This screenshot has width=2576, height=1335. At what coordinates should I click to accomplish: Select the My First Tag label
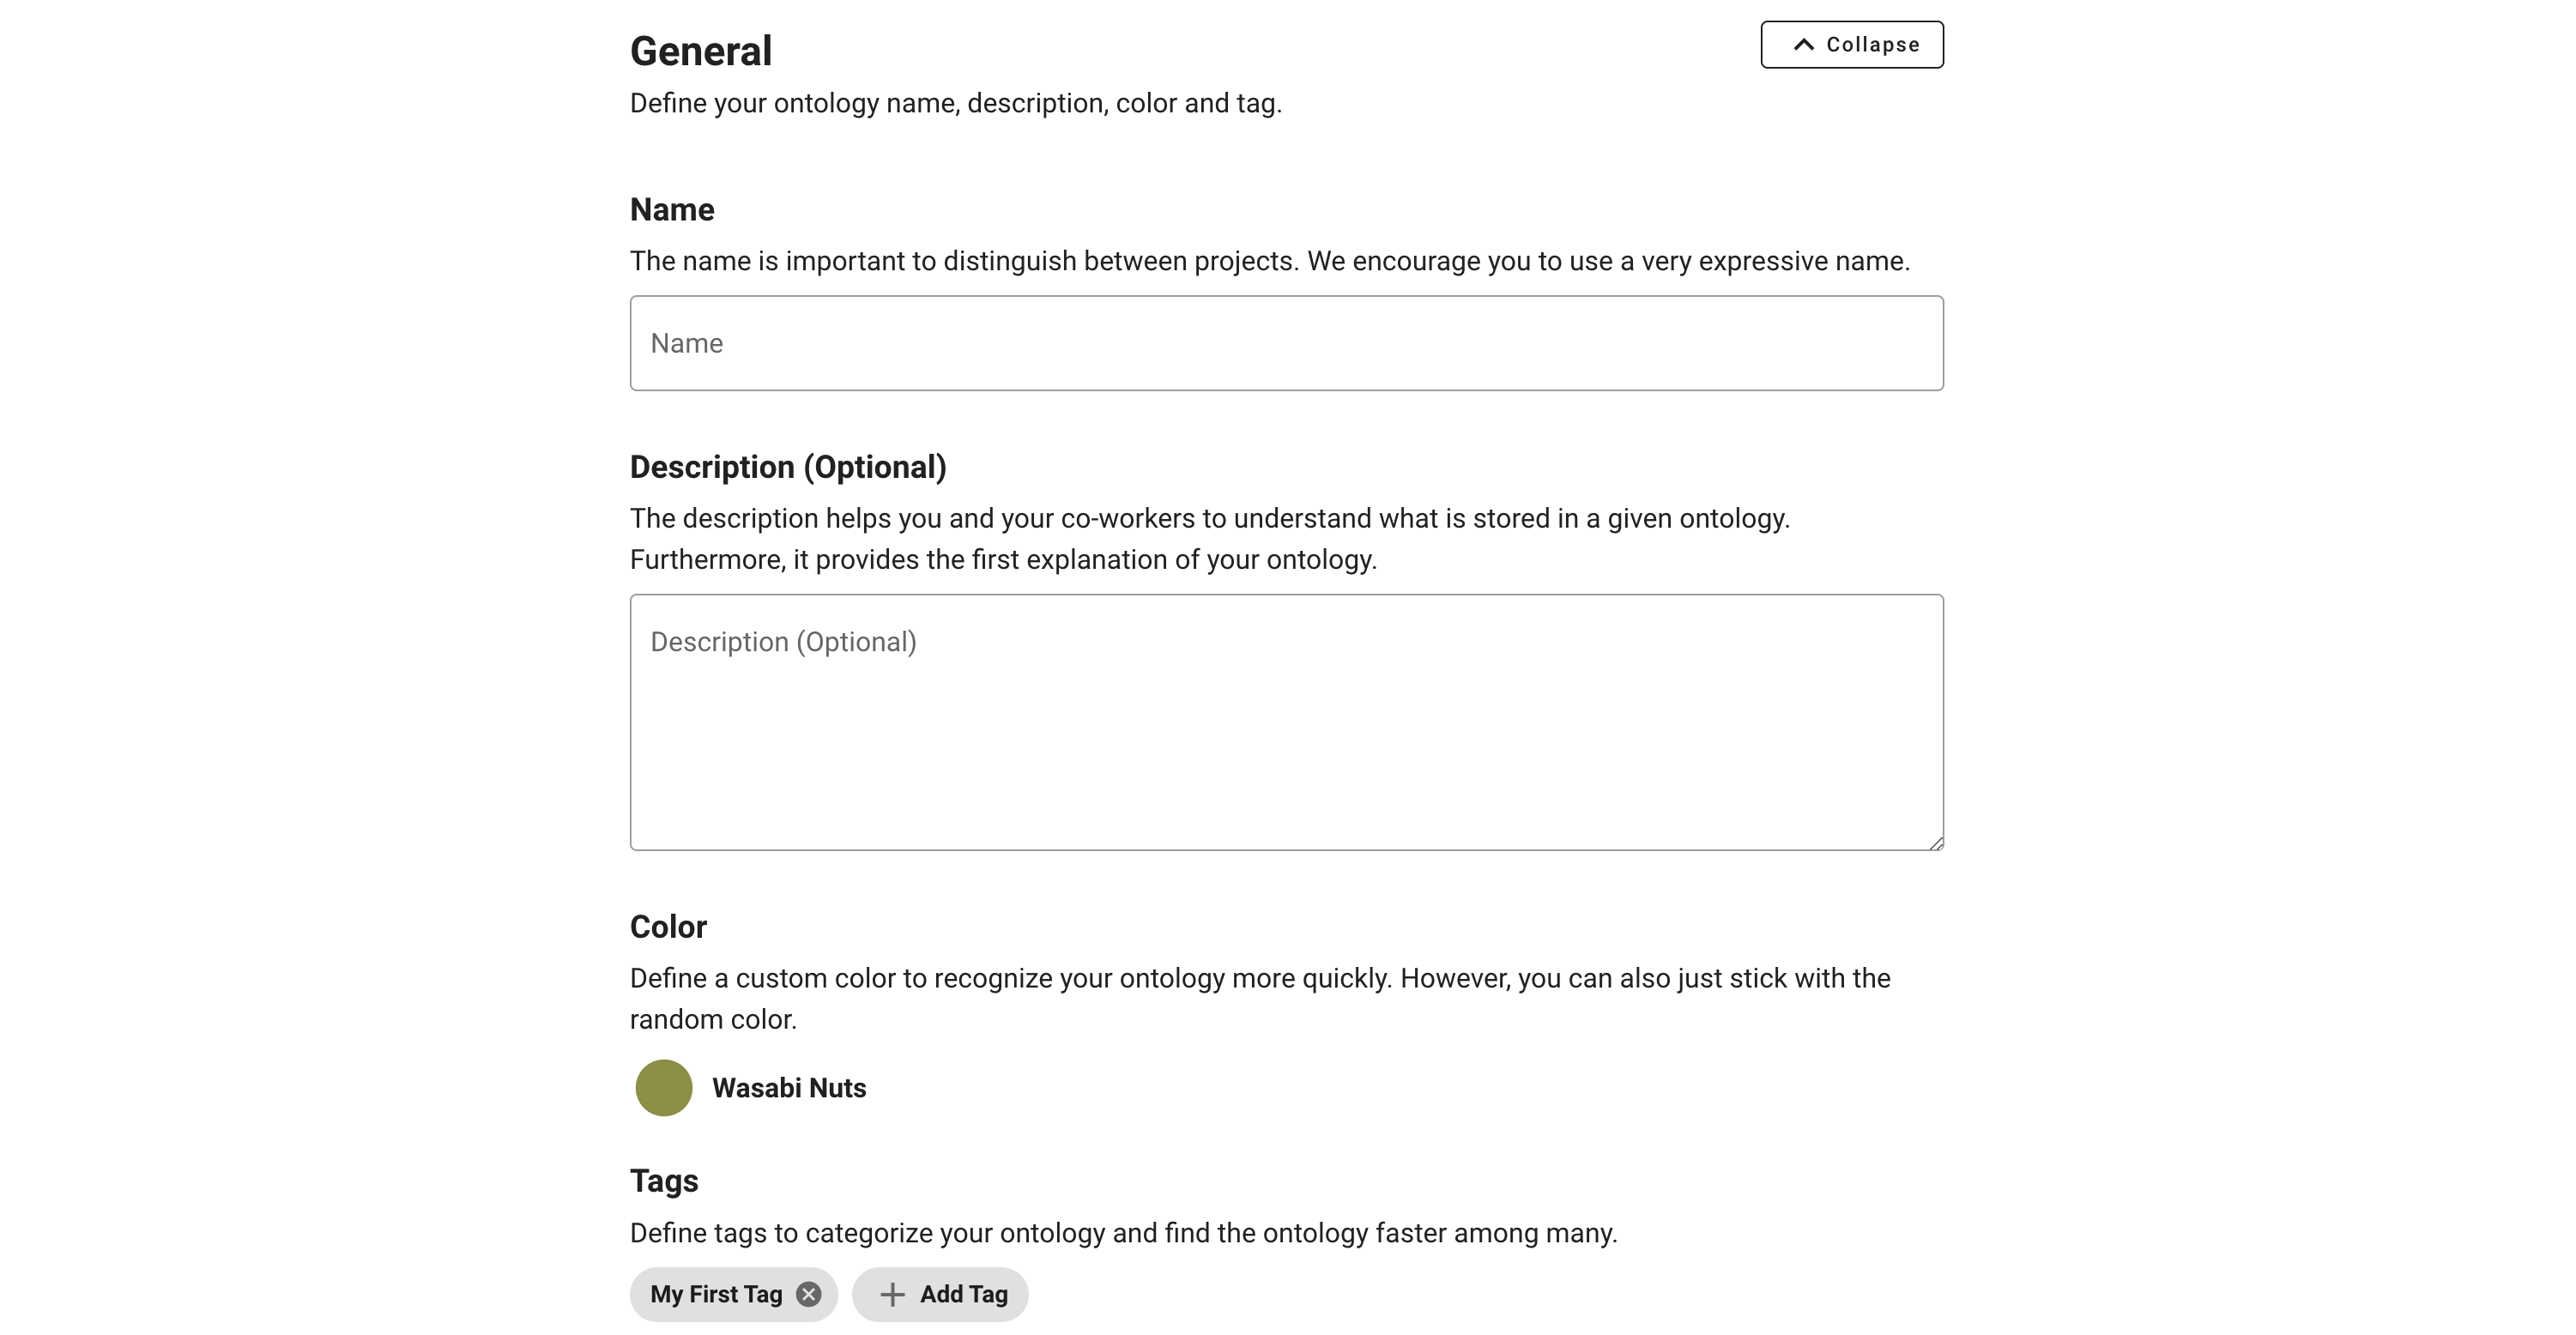716,1294
